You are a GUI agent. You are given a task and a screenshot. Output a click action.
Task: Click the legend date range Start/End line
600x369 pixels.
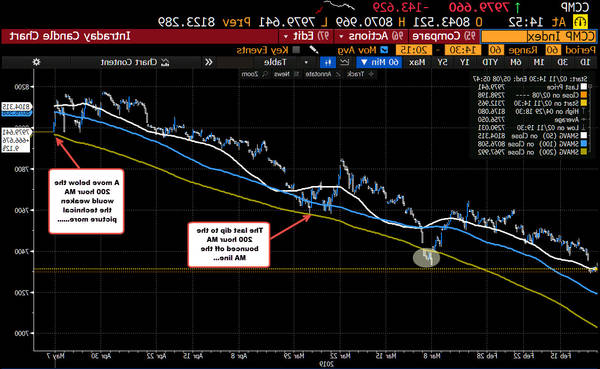click(x=530, y=79)
